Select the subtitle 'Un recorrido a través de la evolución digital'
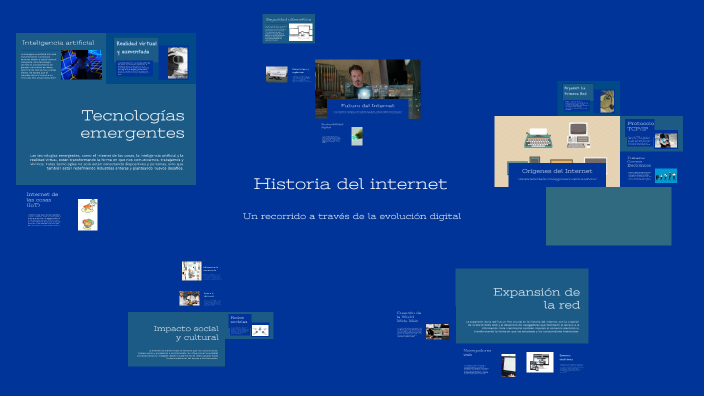Image resolution: width=704 pixels, height=396 pixels. (x=352, y=216)
